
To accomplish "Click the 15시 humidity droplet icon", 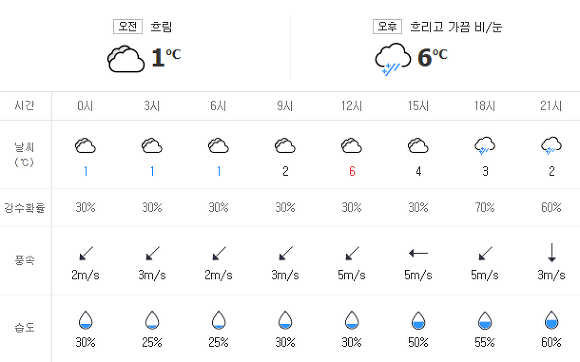I will click(418, 320).
